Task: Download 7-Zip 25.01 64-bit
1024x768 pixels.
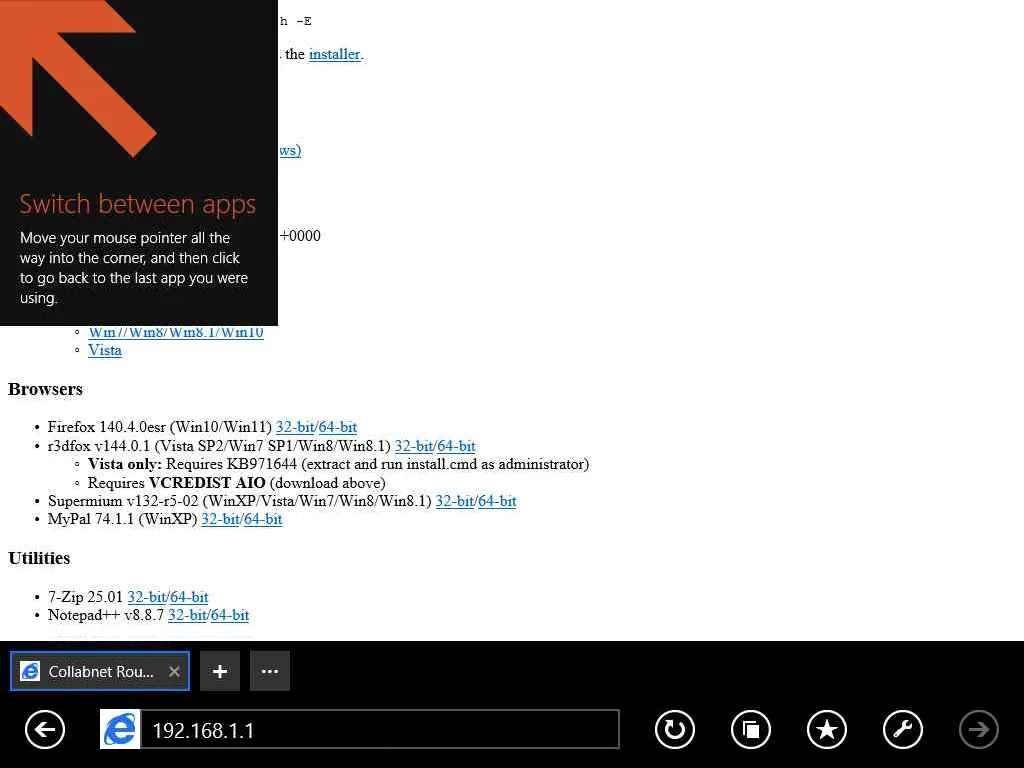Action: pos(189,597)
